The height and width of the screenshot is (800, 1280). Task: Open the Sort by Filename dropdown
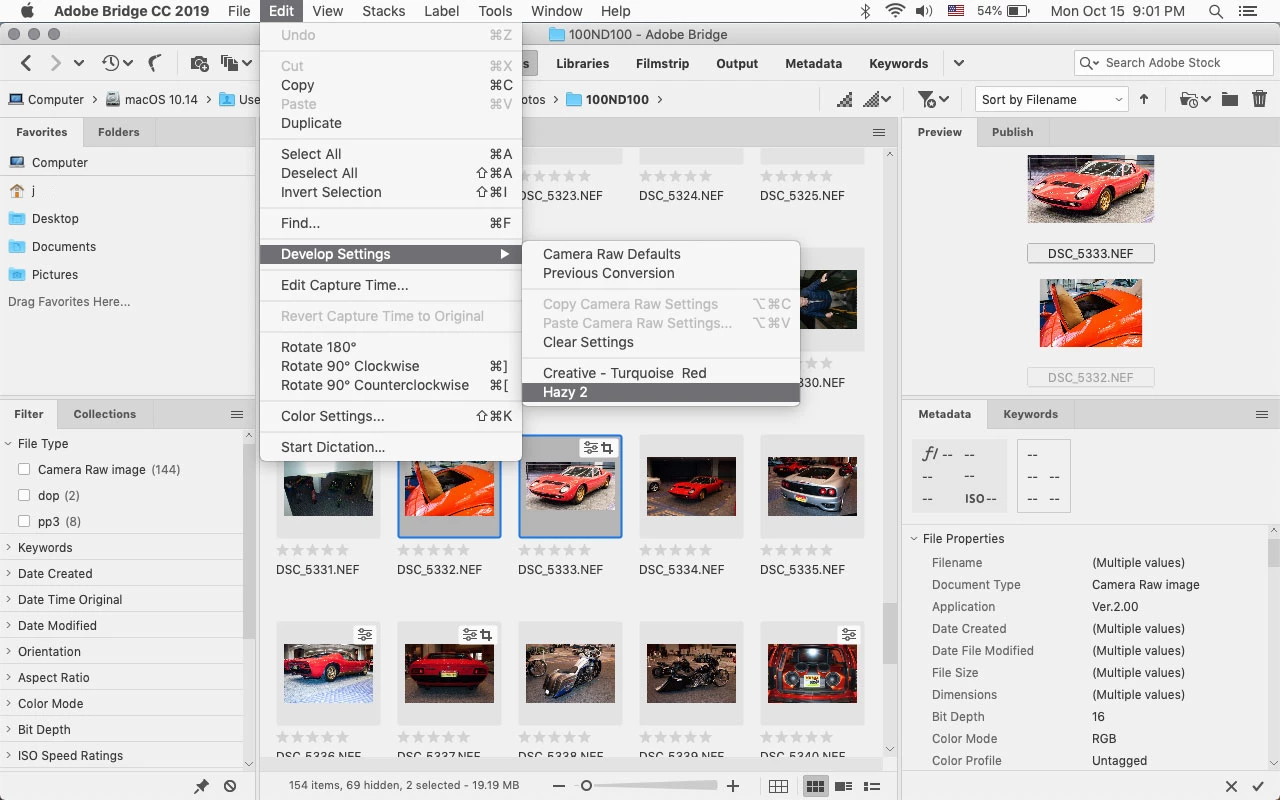tap(1051, 99)
